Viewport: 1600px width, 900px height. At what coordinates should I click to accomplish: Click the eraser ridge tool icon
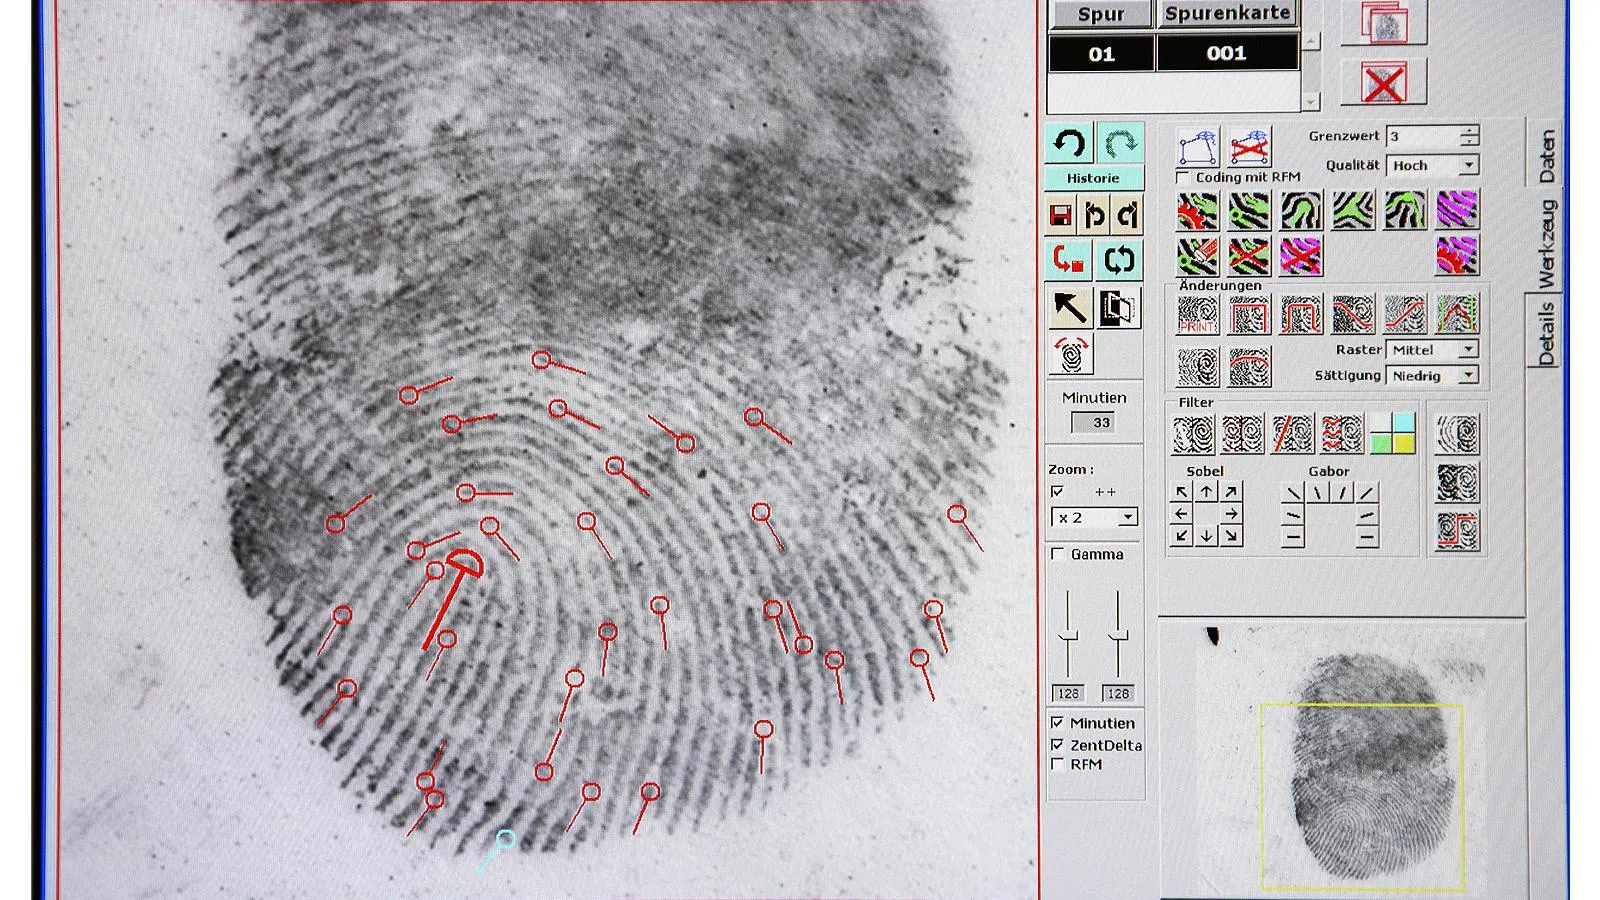[1197, 257]
